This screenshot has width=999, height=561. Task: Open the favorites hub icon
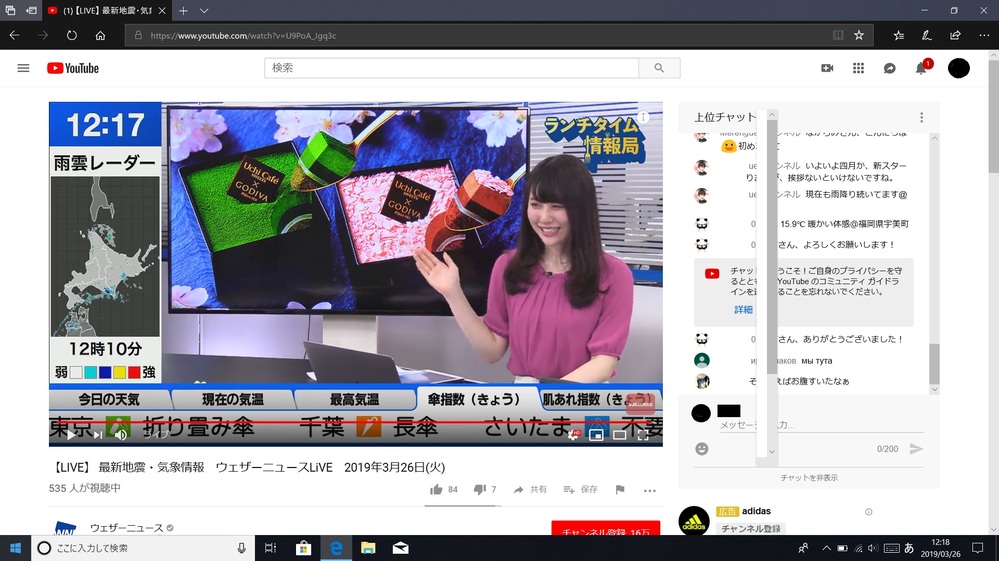click(898, 36)
